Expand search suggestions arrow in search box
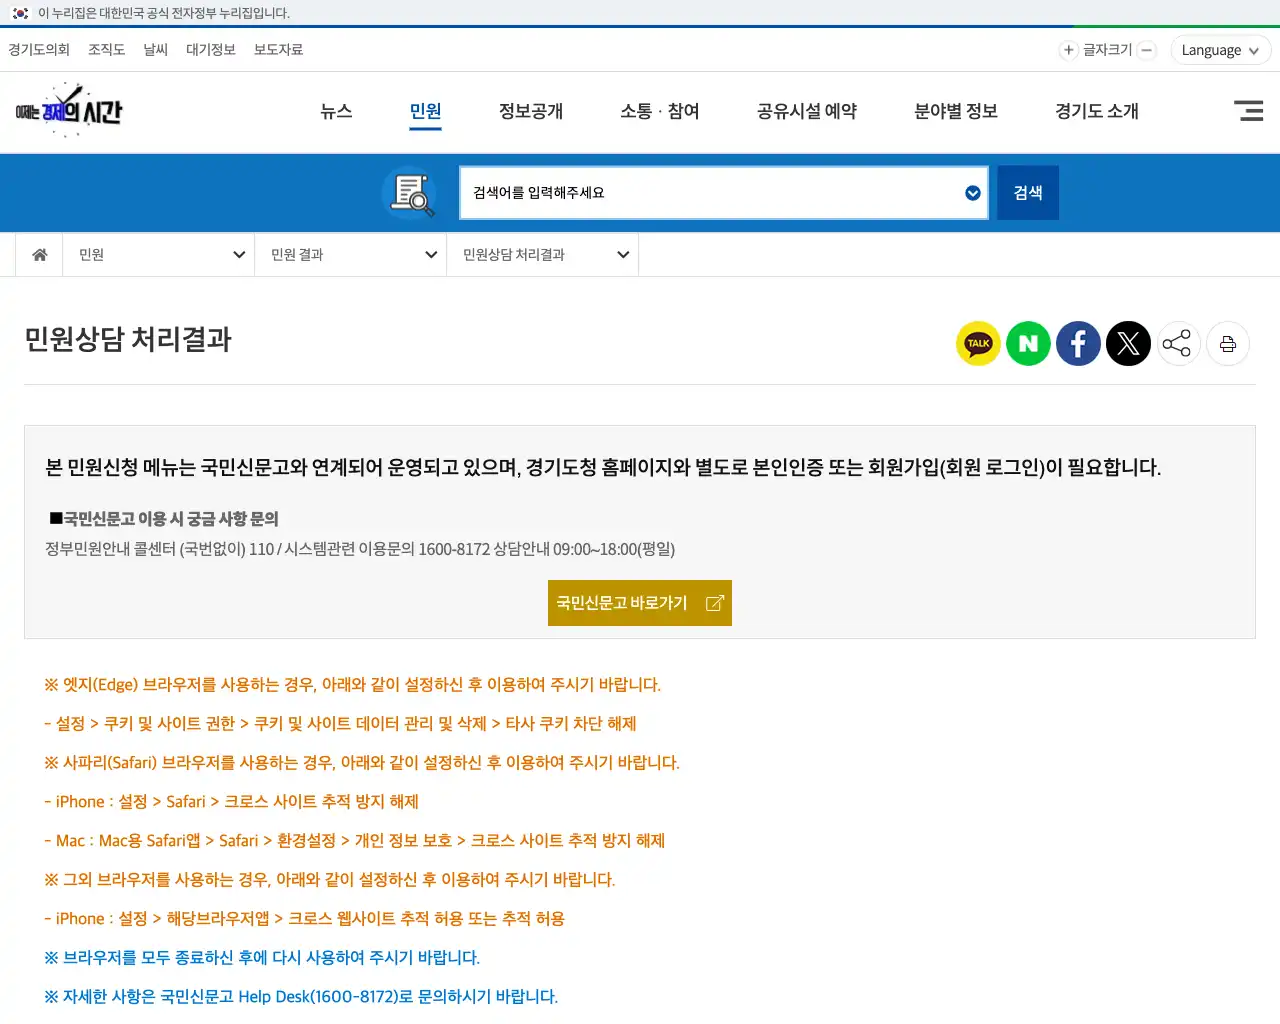The image size is (1280, 1024). click(973, 193)
